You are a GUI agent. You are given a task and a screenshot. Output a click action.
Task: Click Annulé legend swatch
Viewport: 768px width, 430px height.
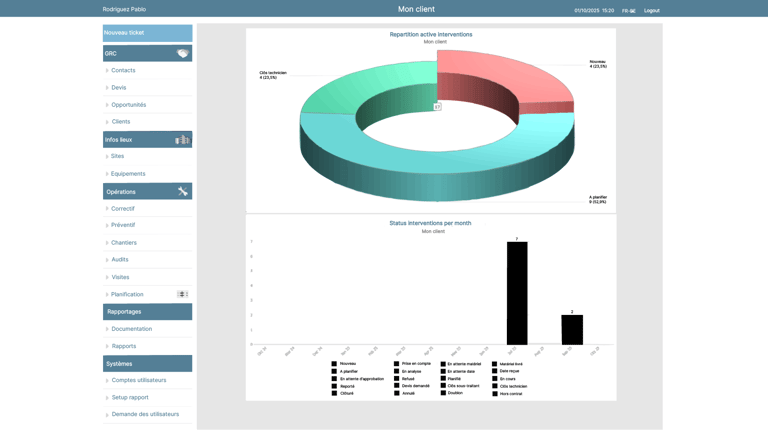[397, 393]
